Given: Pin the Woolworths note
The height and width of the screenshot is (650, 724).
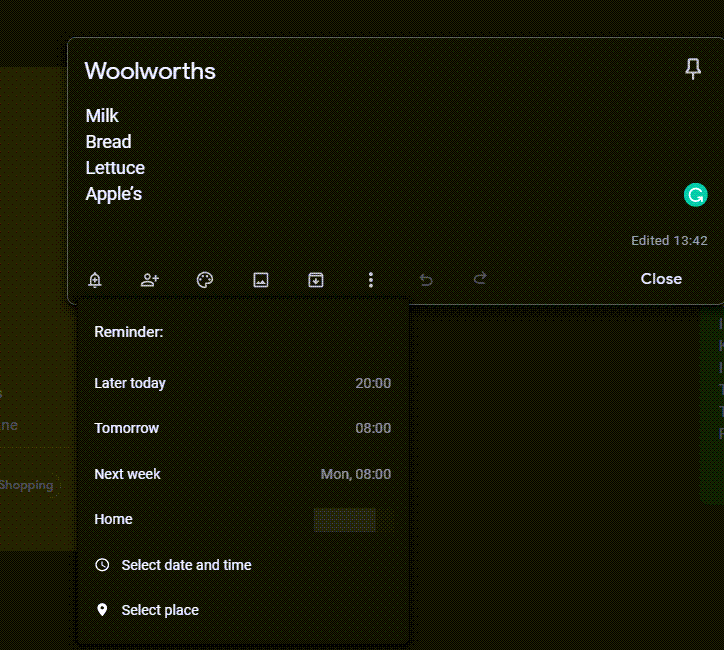Looking at the screenshot, I should click(x=693, y=69).
